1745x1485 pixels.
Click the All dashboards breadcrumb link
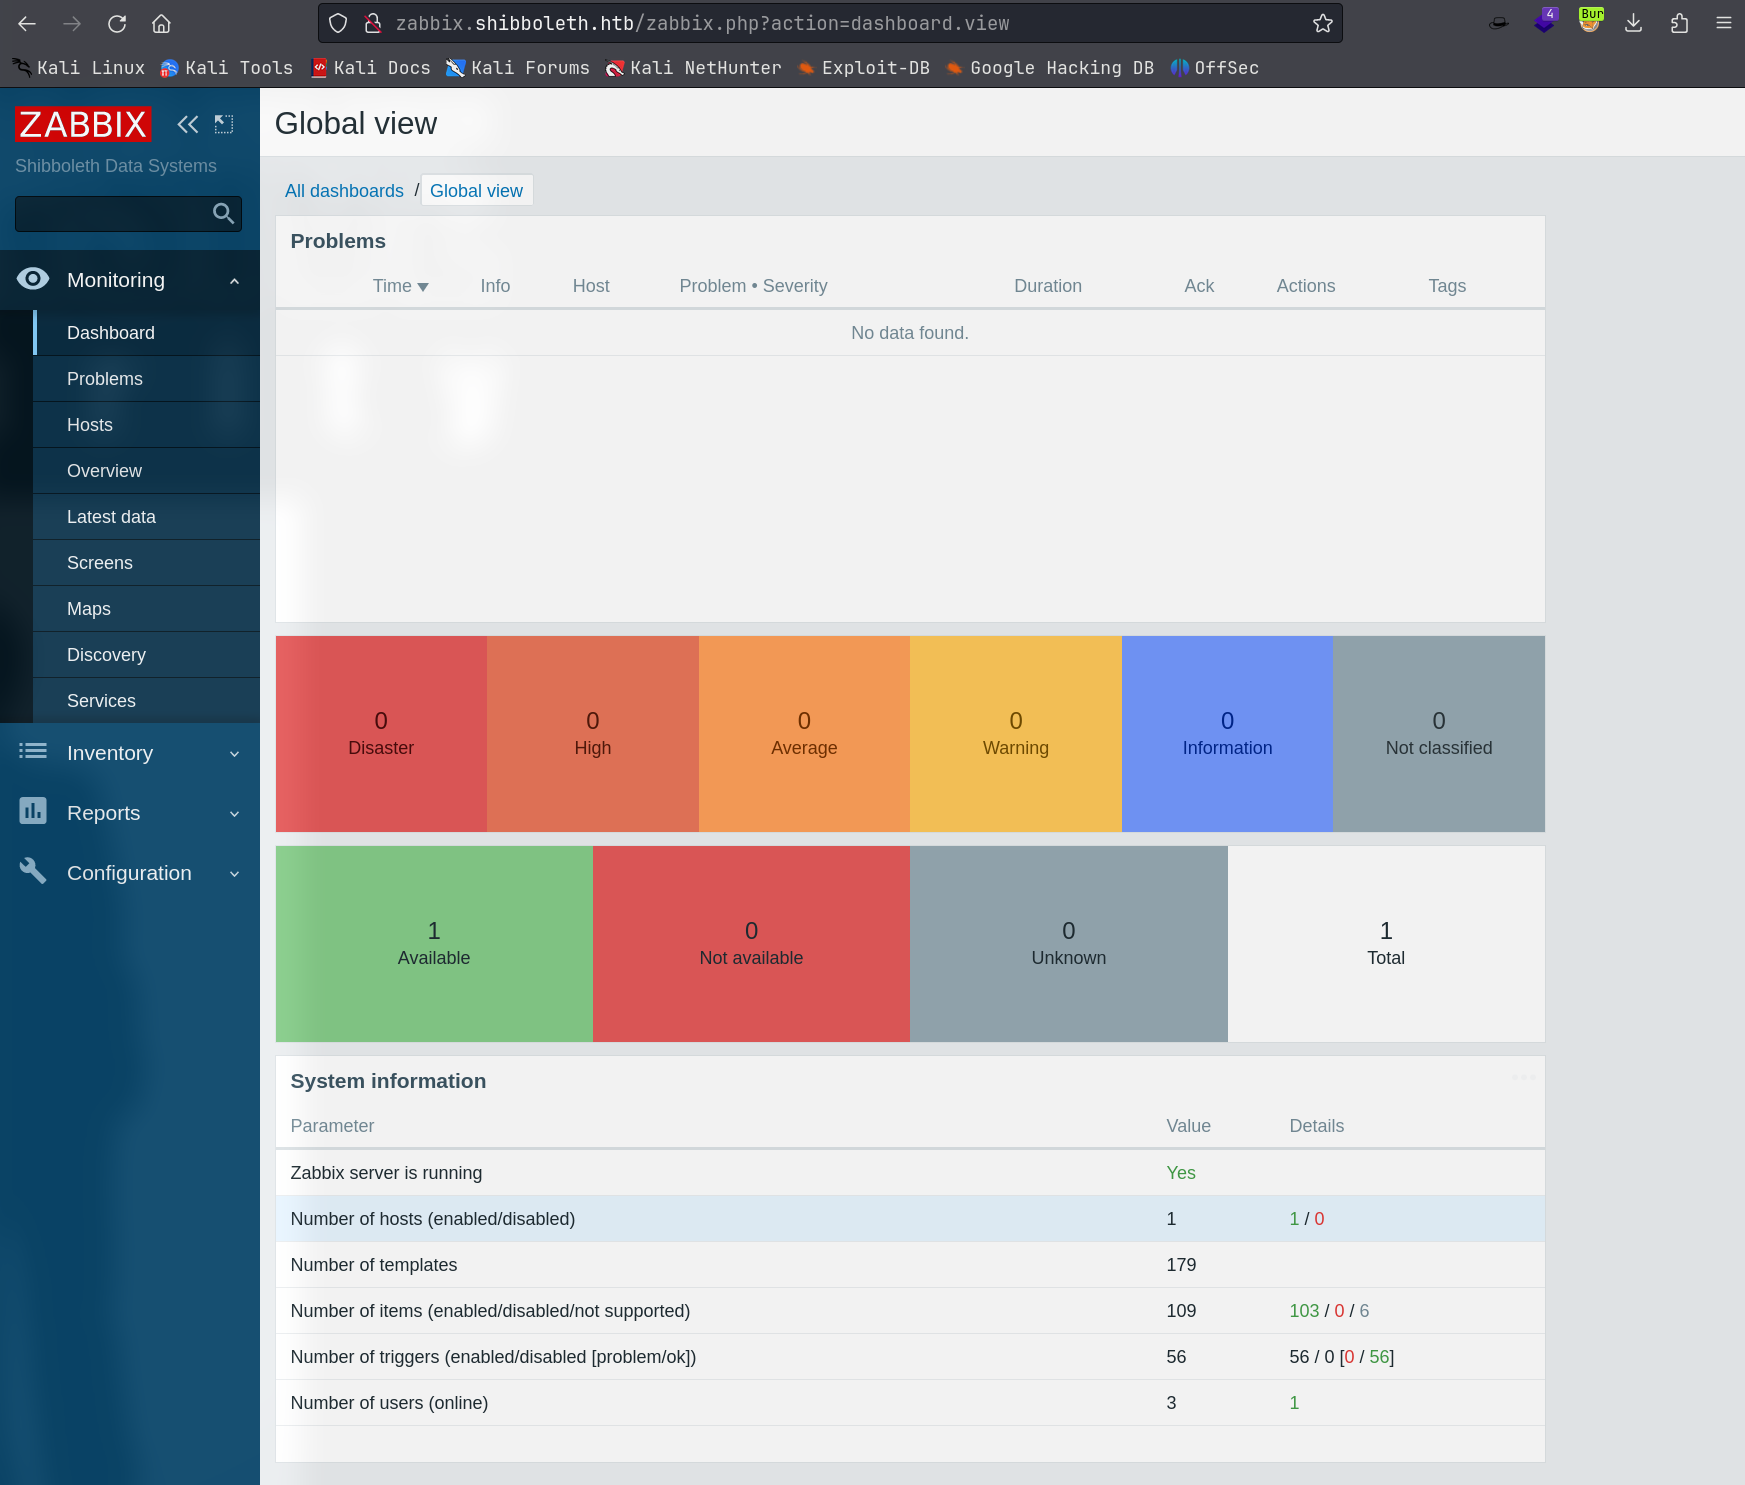coord(344,191)
